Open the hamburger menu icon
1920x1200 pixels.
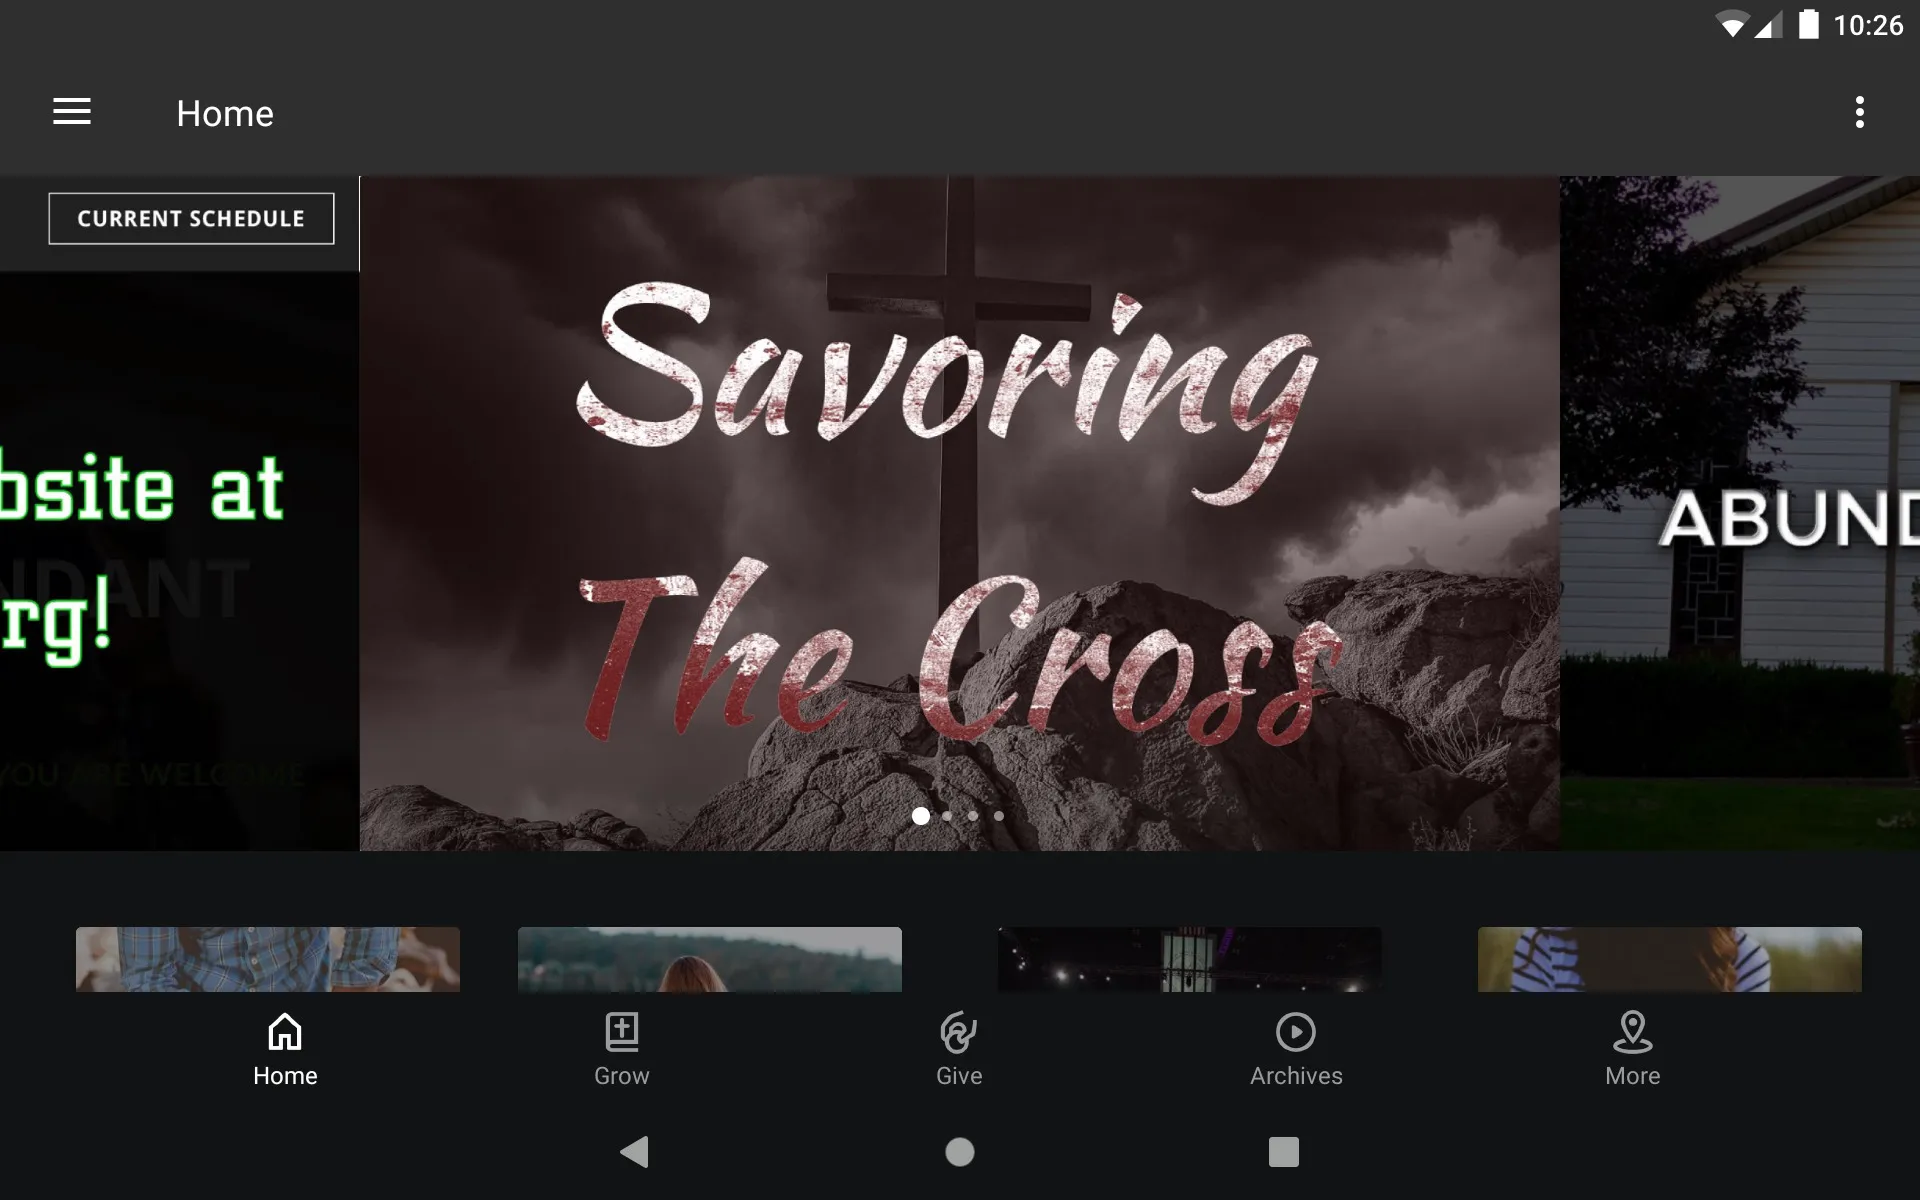pos(72,113)
